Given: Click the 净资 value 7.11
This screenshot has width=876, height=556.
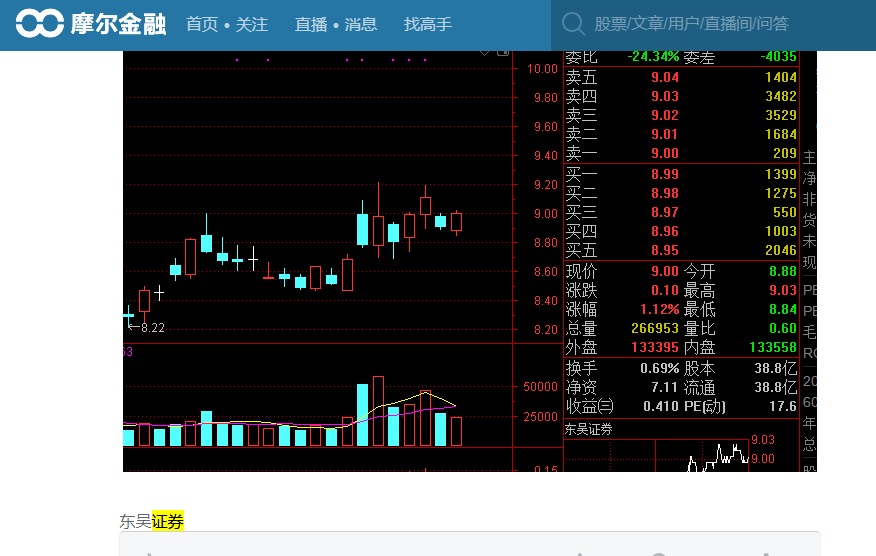Looking at the screenshot, I should pyautogui.click(x=664, y=387).
